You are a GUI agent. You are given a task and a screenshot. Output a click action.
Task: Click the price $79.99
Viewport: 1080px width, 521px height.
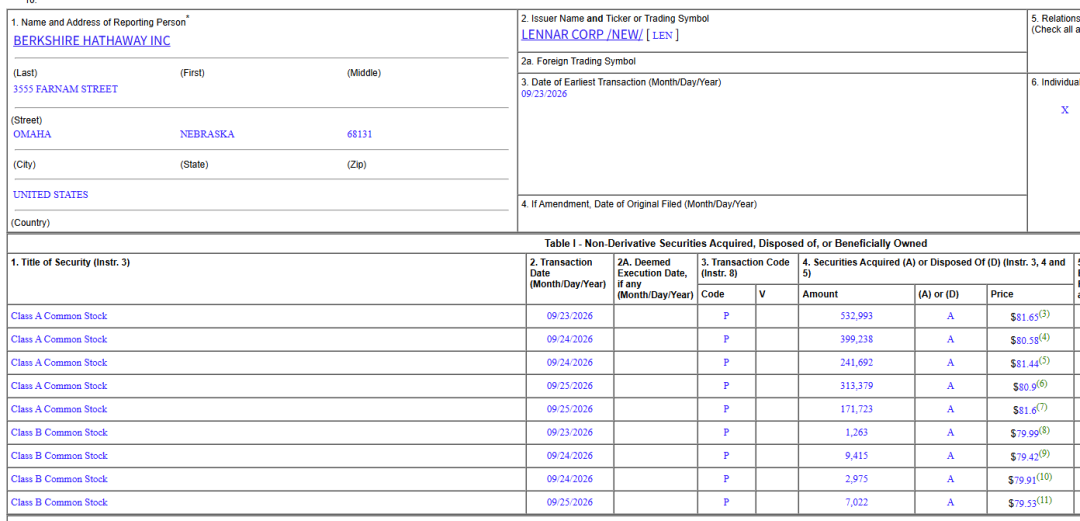pyautogui.click(x=1024, y=433)
